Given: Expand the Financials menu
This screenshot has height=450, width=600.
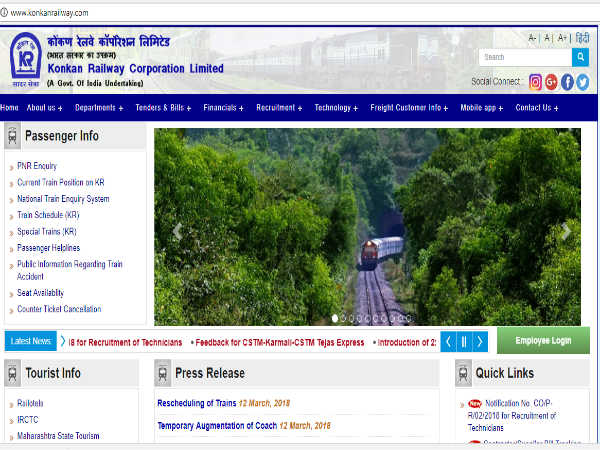Looking at the screenshot, I should [223, 108].
